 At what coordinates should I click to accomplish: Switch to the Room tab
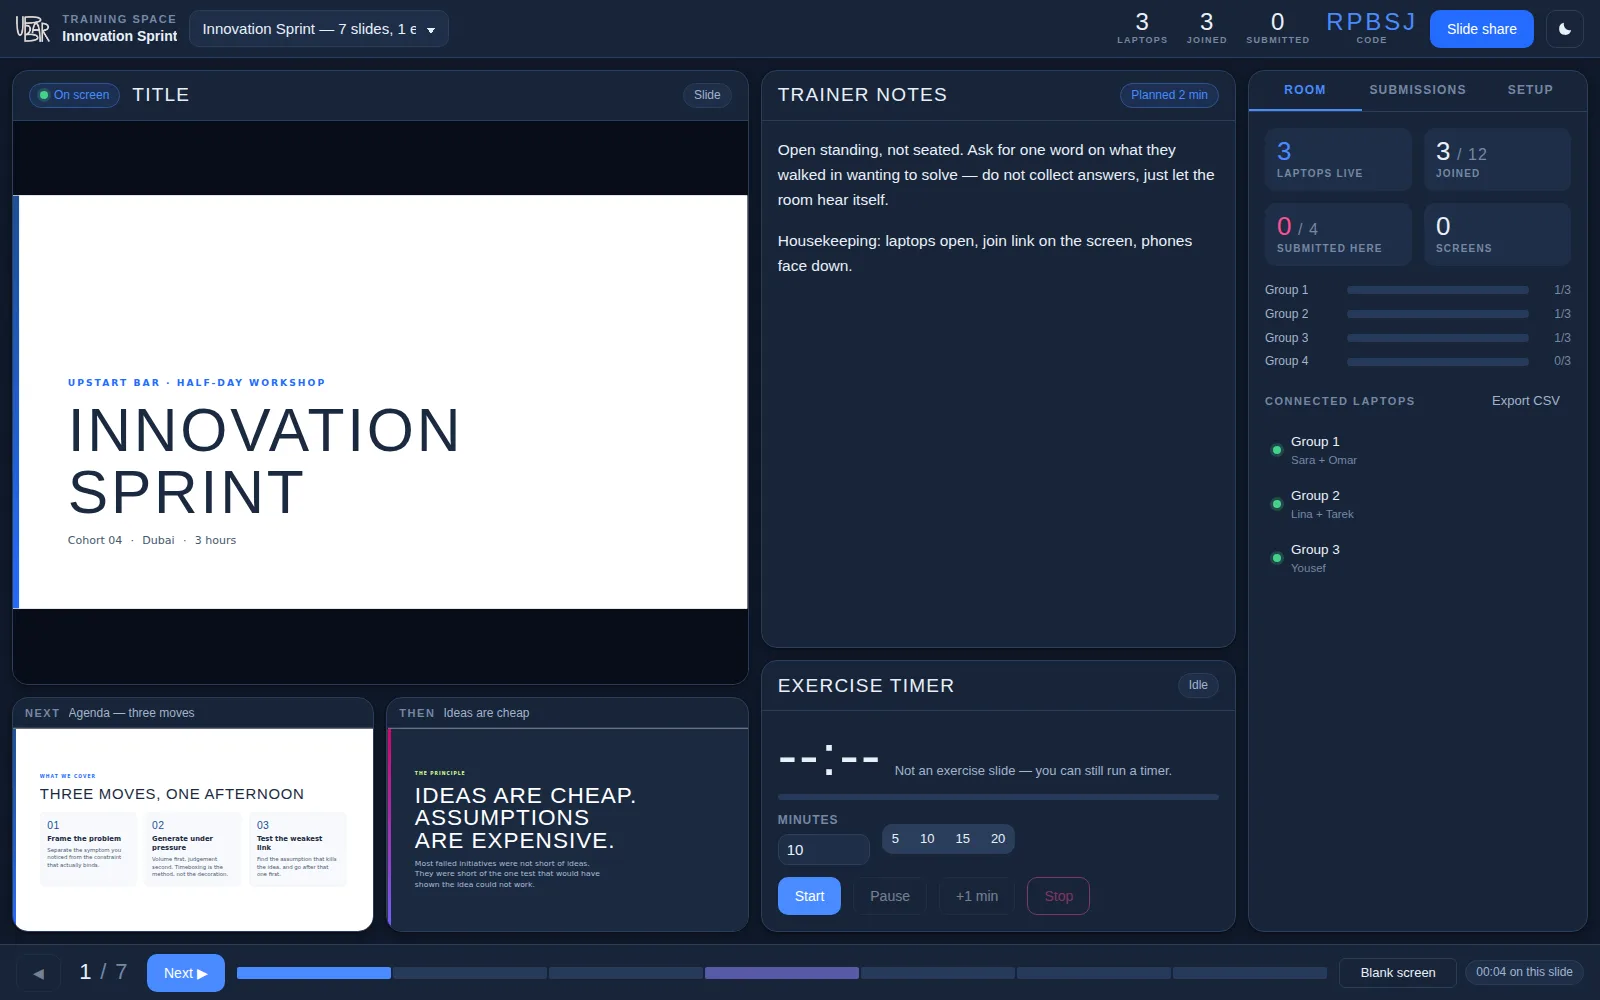[1305, 90]
